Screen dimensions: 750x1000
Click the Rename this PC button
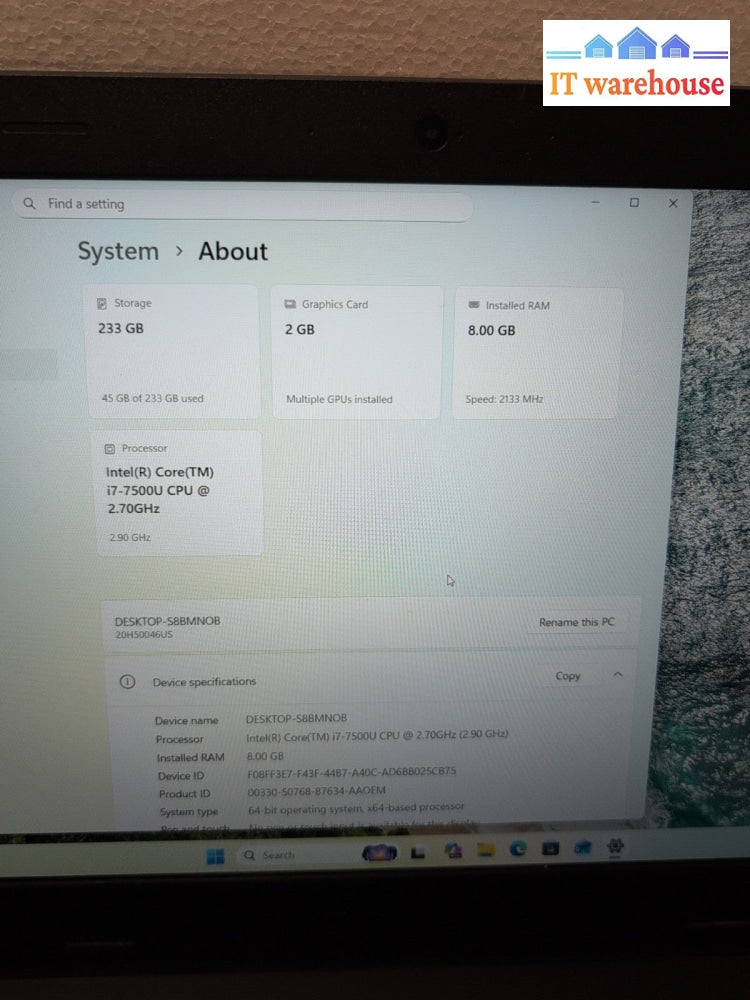[x=576, y=622]
